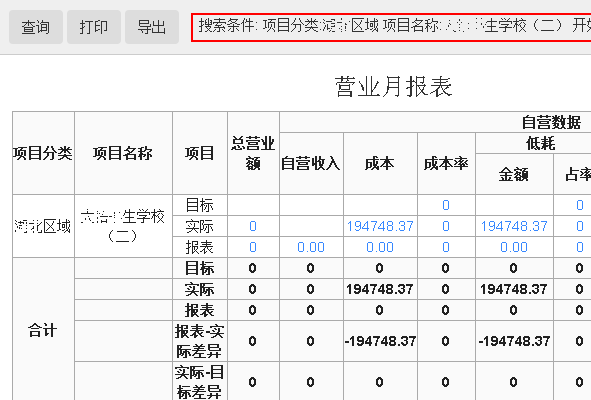Open the 成本 0.00 link in 报表 row
Viewport: 591px width, 400px height.
pos(380,247)
